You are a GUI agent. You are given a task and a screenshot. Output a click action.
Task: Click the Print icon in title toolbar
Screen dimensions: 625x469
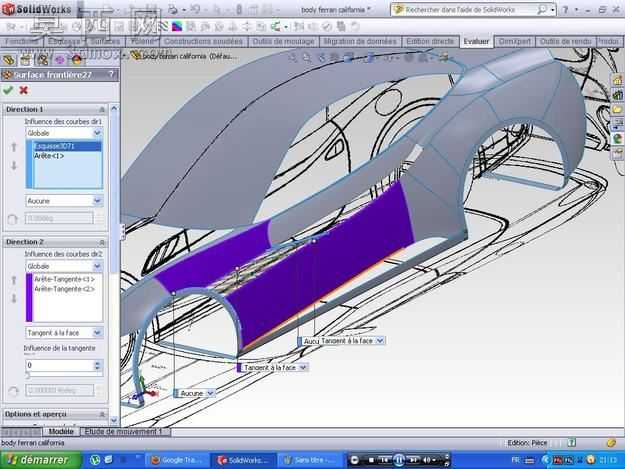click(x=173, y=10)
